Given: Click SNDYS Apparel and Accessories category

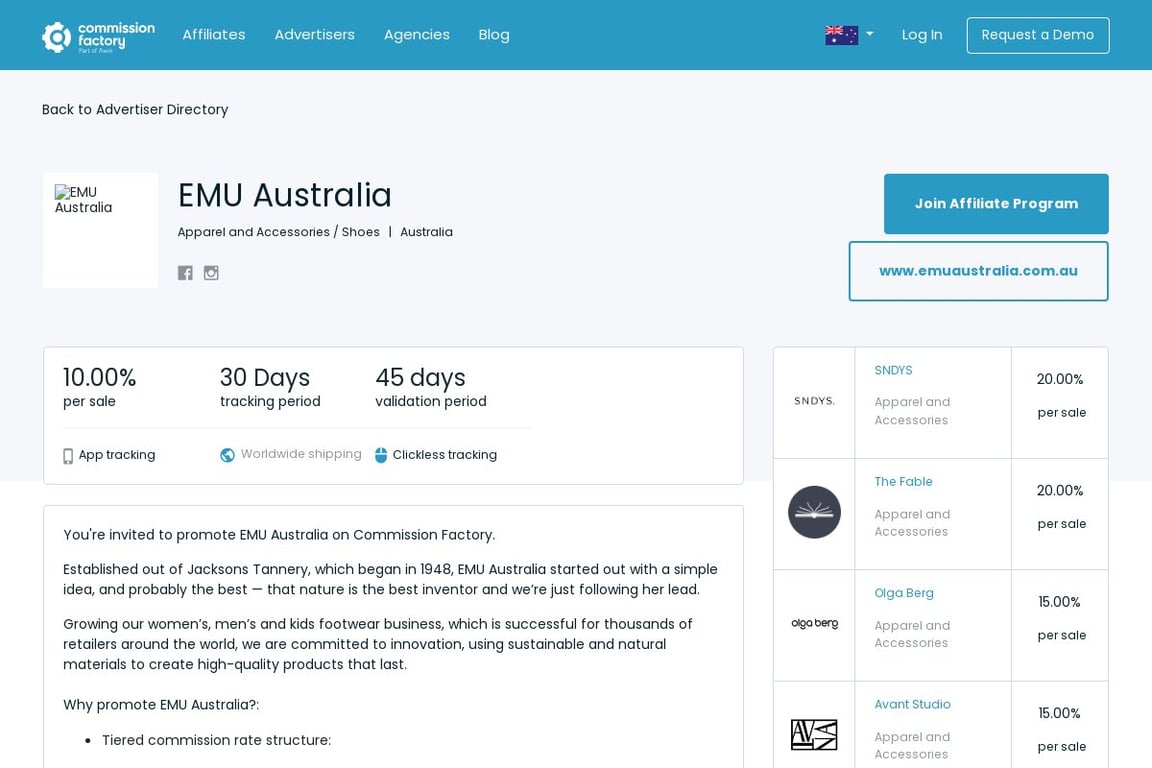Looking at the screenshot, I should pos(912,411).
